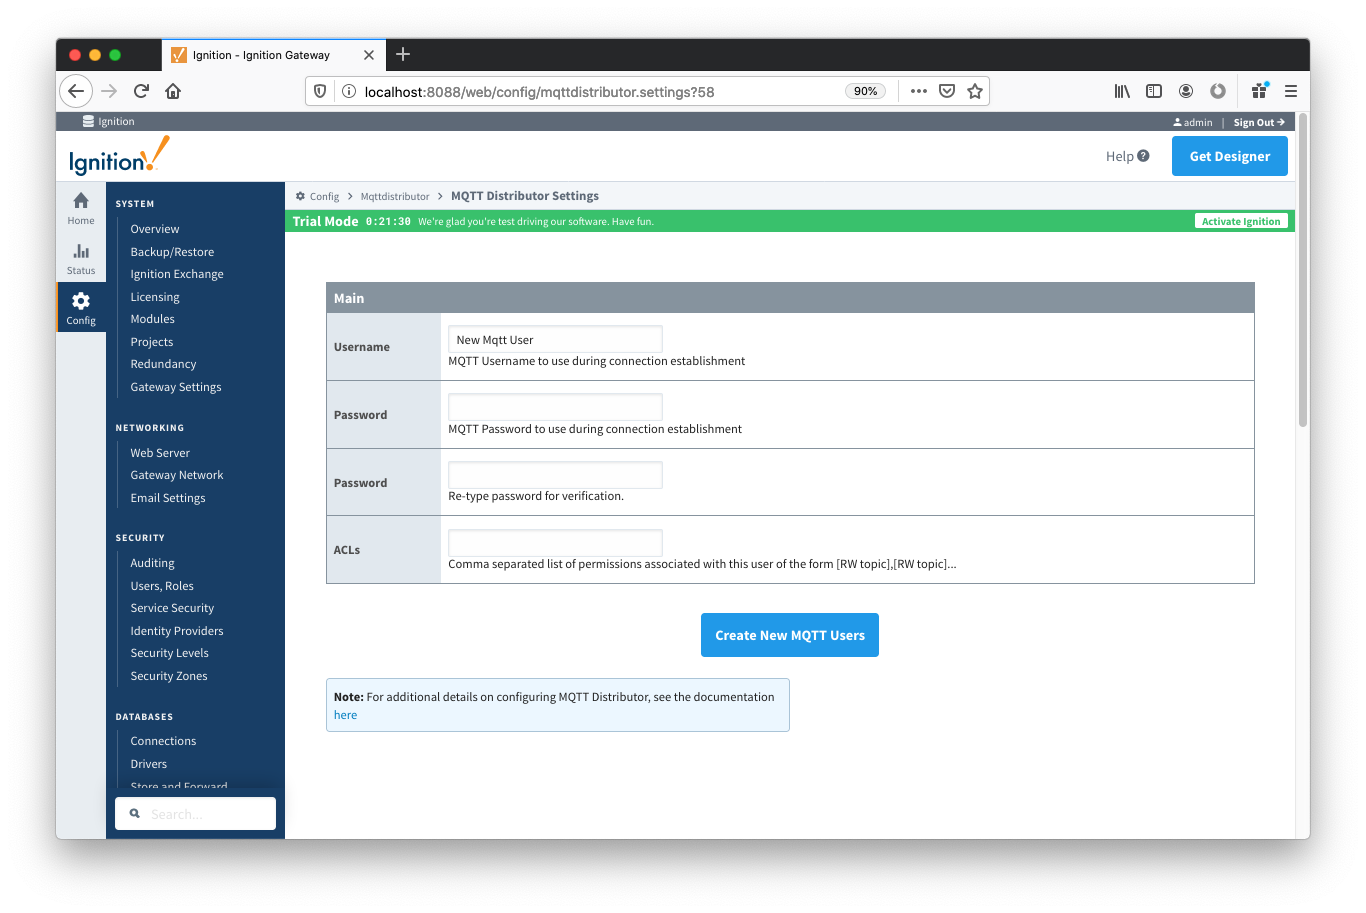Open the browser hamburger menu

click(1291, 91)
